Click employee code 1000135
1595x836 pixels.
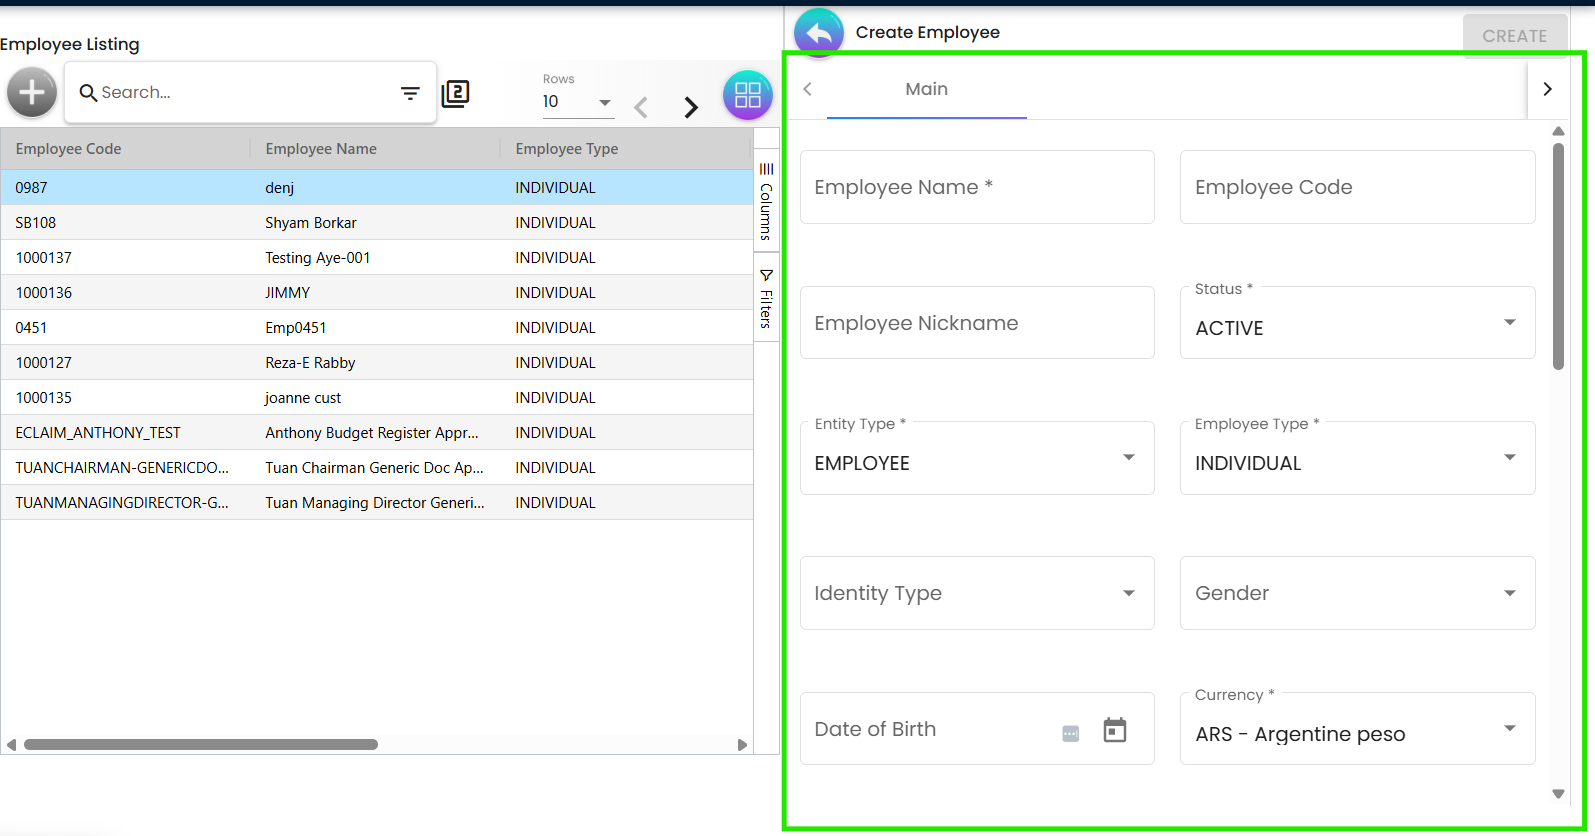click(x=44, y=398)
